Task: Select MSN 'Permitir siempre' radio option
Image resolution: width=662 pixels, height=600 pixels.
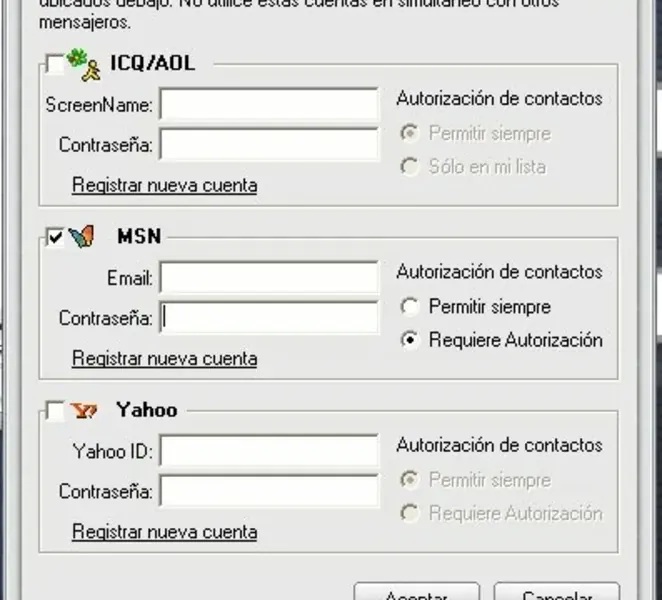Action: (x=408, y=307)
